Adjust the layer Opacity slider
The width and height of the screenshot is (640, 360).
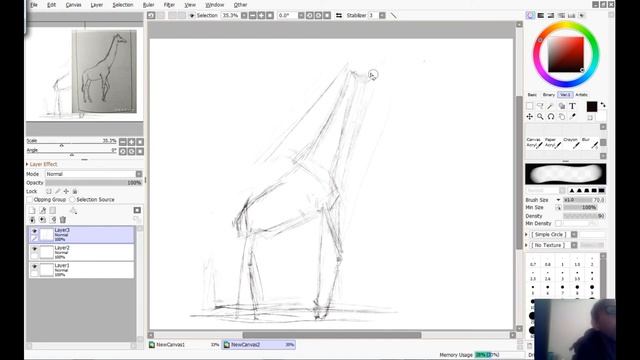click(93, 183)
